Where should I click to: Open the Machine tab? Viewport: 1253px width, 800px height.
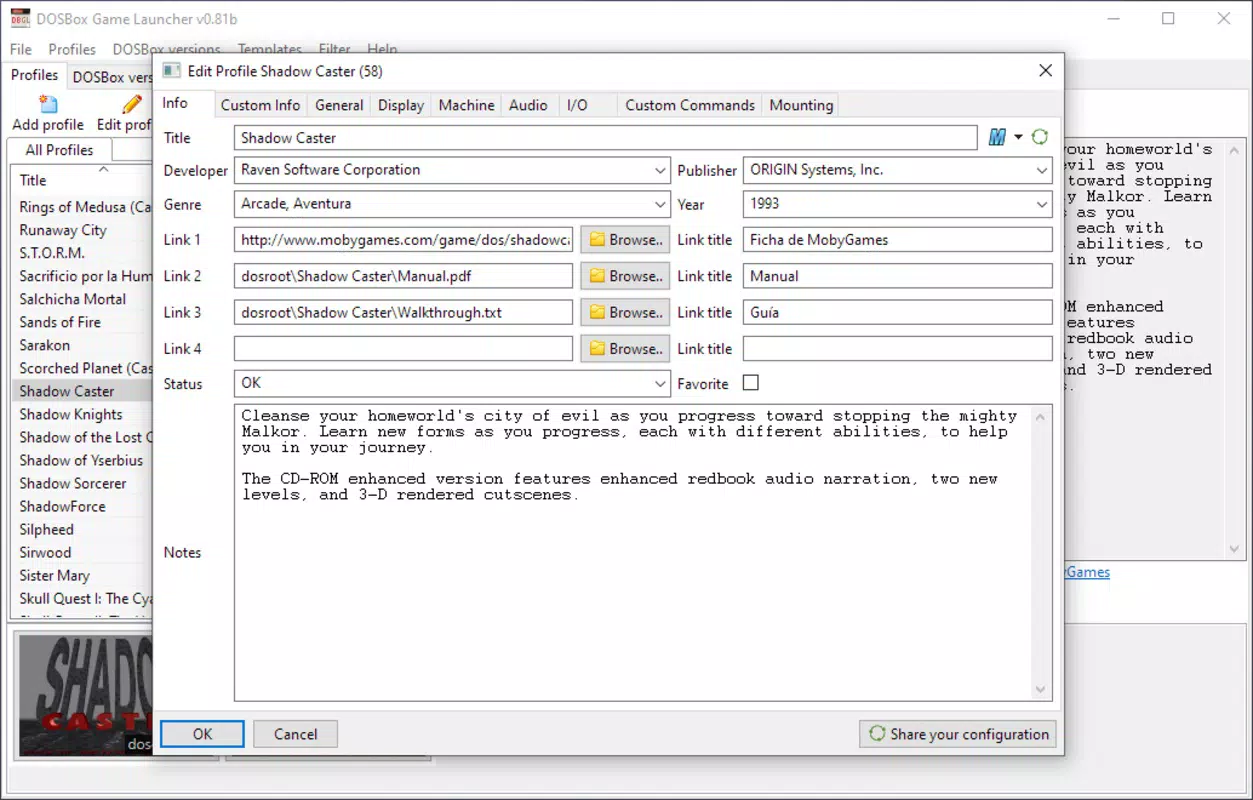(x=466, y=105)
